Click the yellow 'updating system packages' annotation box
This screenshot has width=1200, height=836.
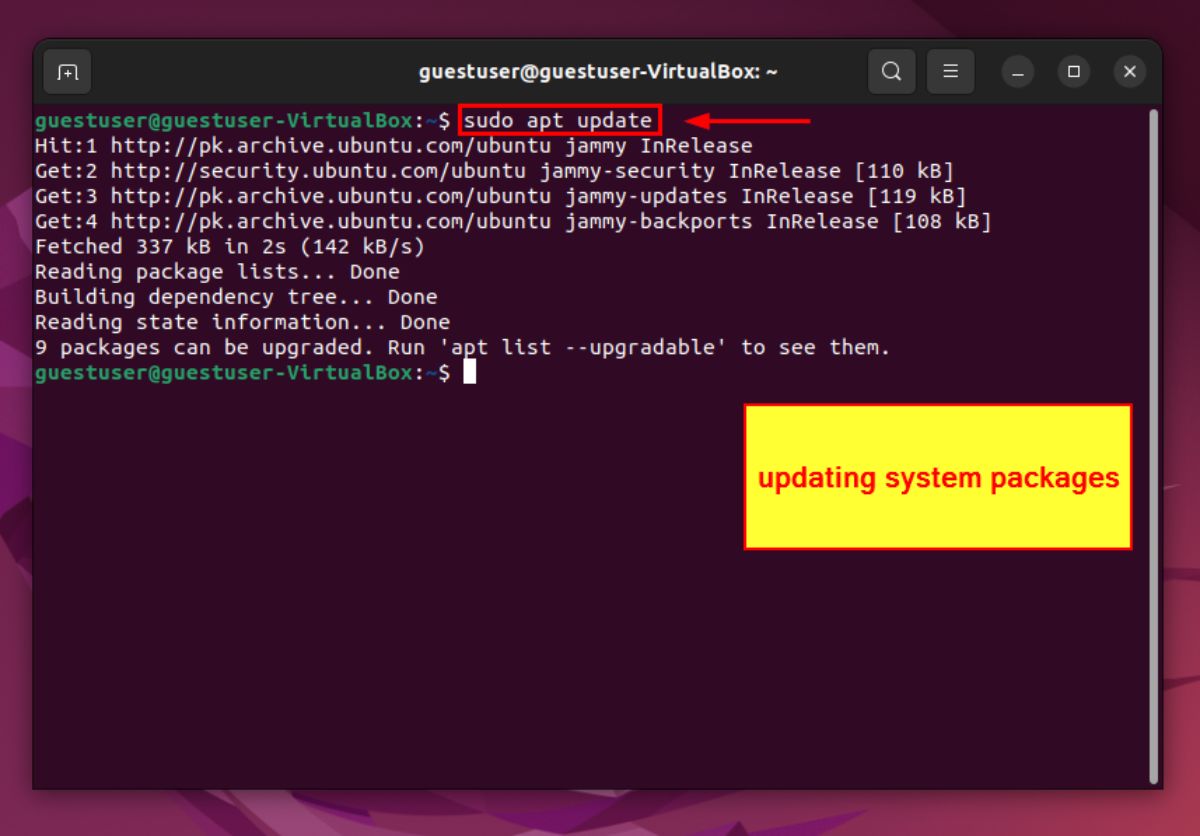(x=937, y=476)
